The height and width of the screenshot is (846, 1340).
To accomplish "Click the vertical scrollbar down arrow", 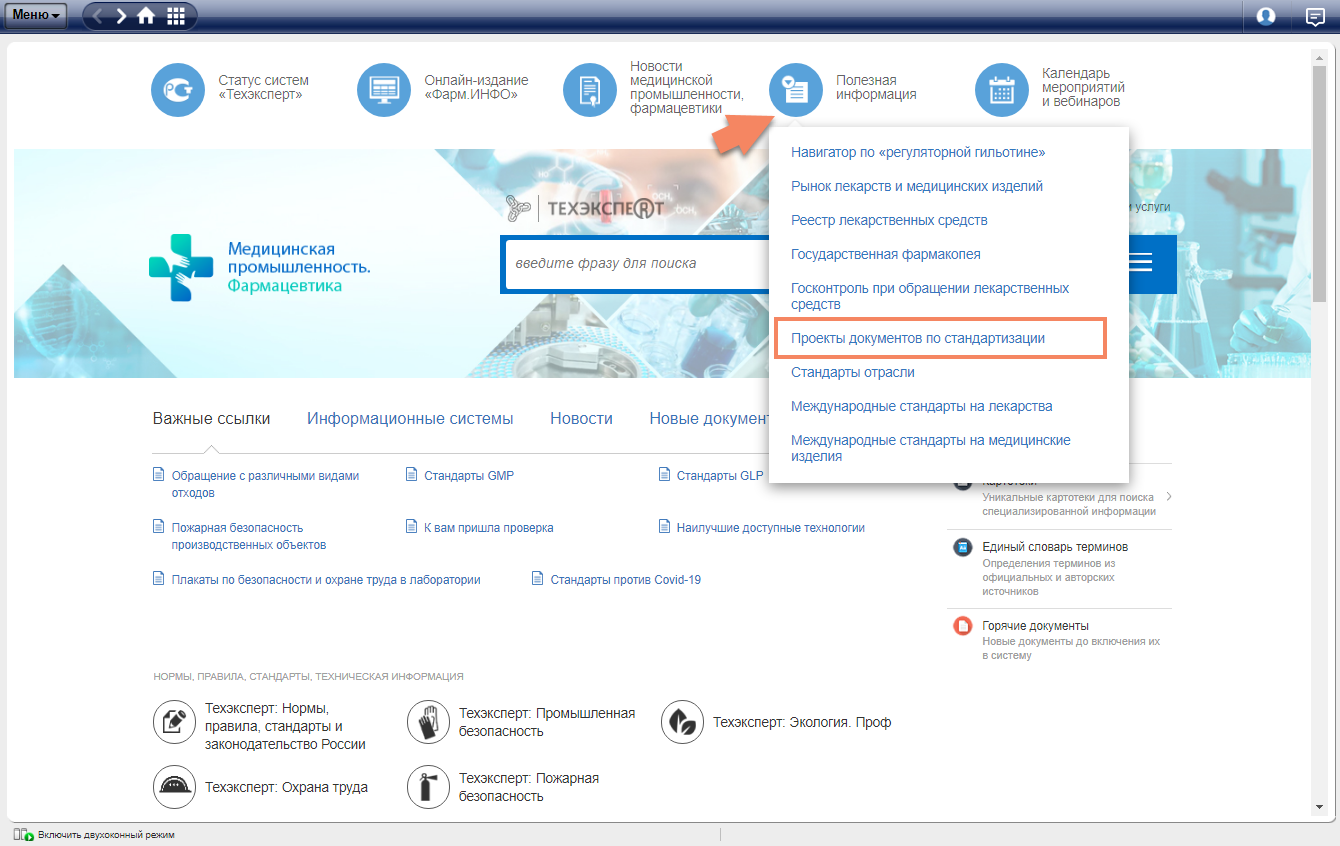I will [x=1319, y=807].
